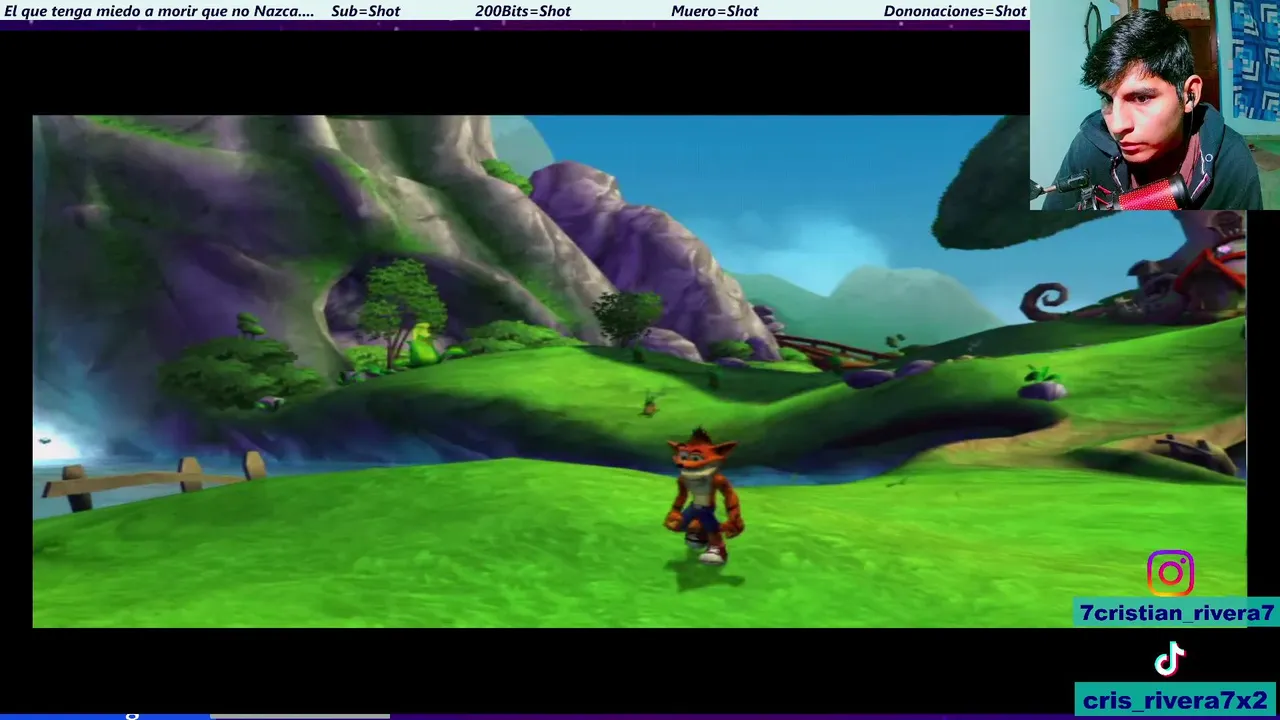Click the Crash Bandicoot character in game
Image resolution: width=1280 pixels, height=720 pixels.
703,497
